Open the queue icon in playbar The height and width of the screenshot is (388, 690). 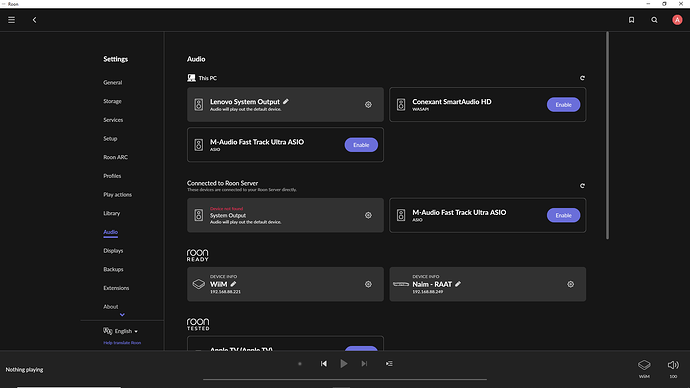389,364
